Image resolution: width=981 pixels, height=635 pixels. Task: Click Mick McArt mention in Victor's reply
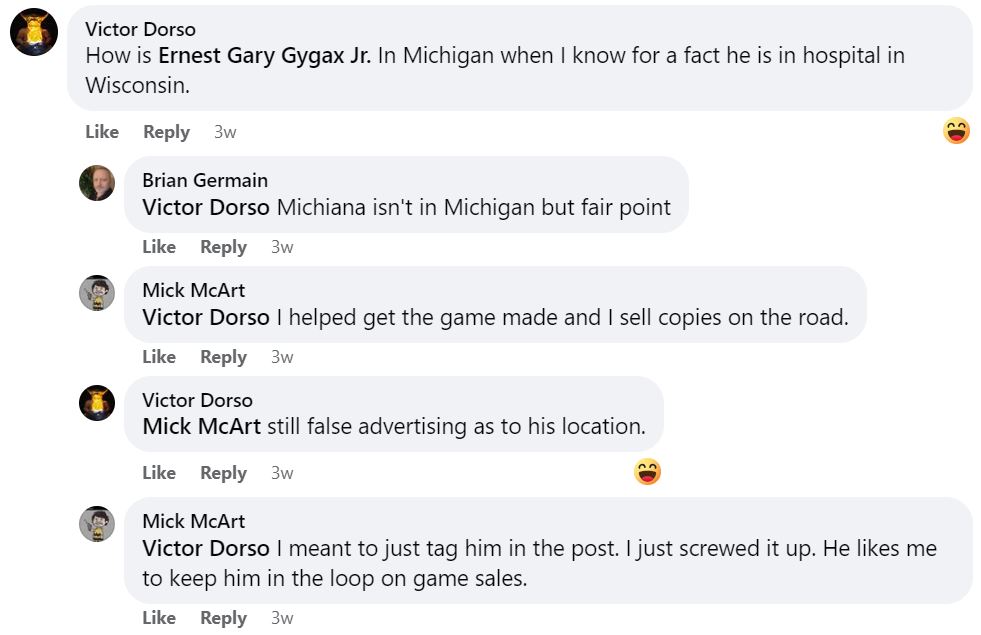[202, 427]
